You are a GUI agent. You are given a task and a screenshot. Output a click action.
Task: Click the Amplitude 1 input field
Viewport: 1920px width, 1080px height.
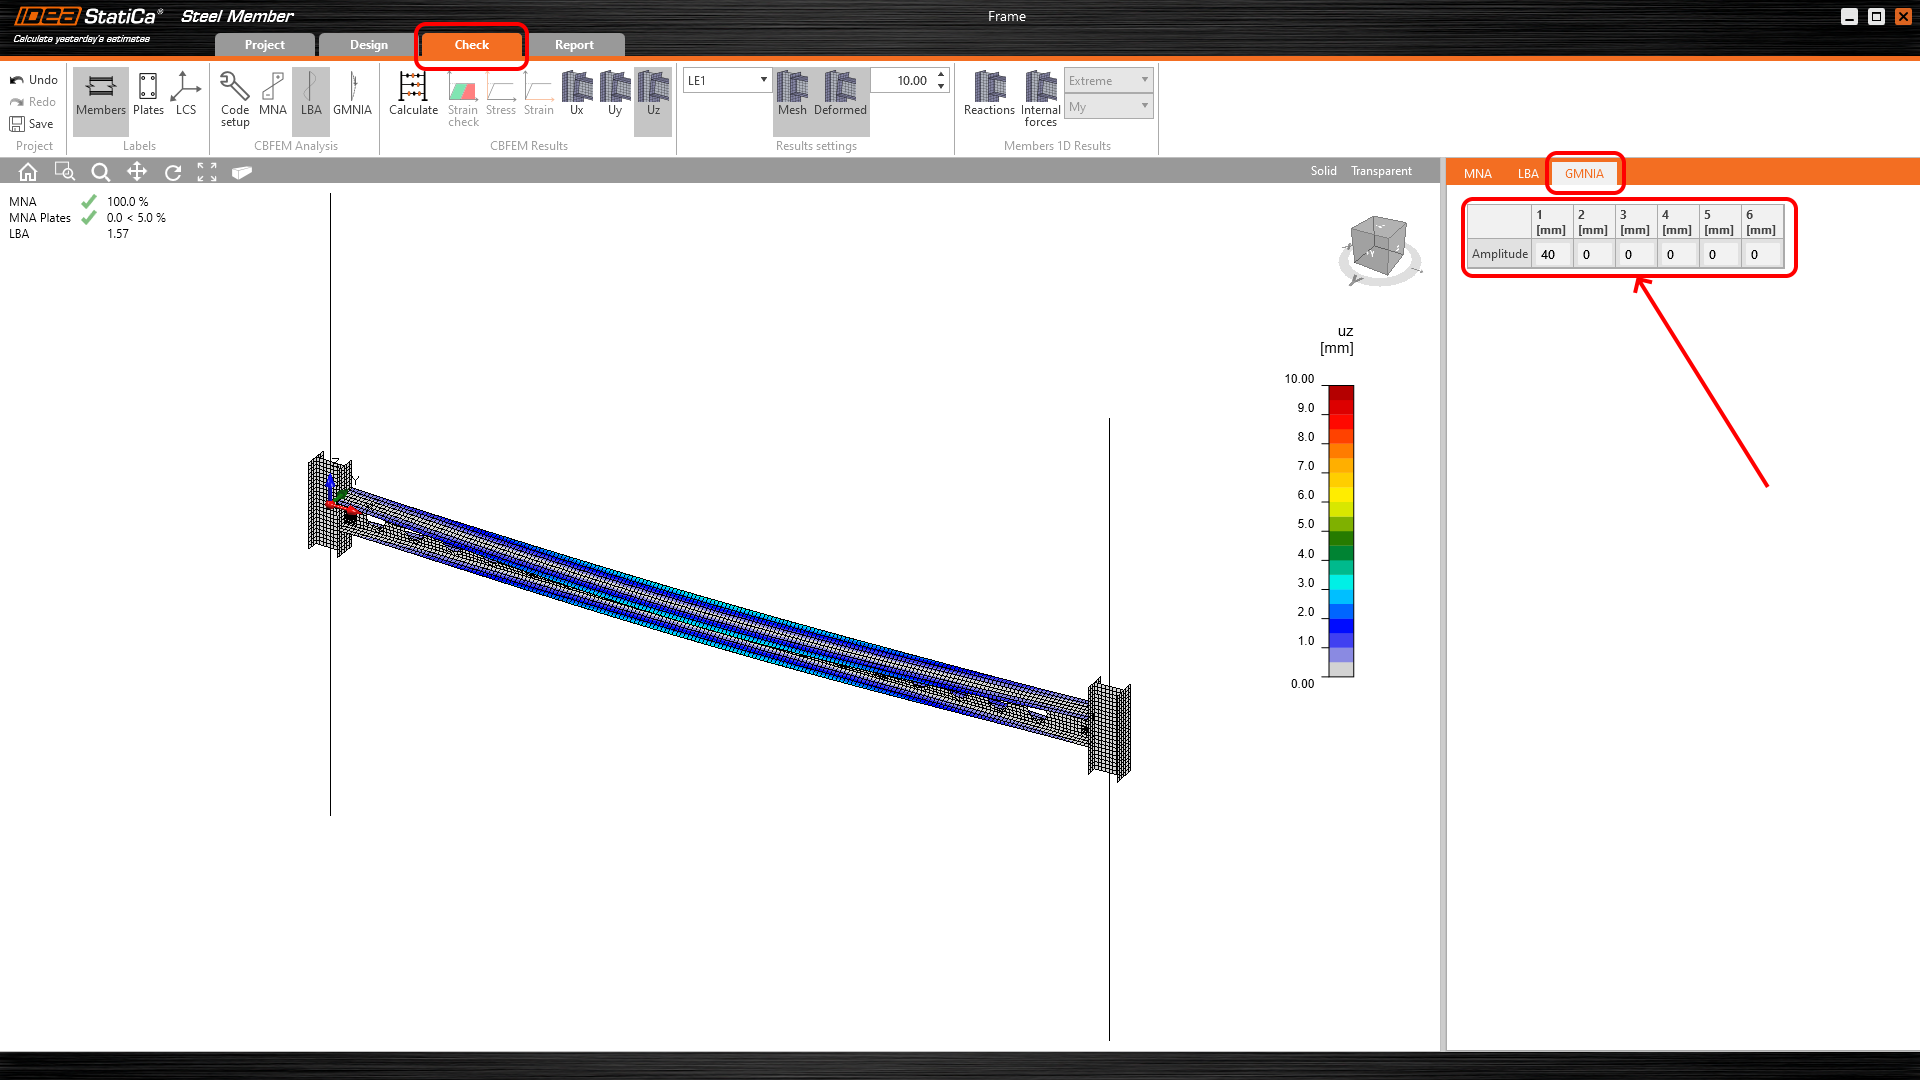click(x=1551, y=255)
